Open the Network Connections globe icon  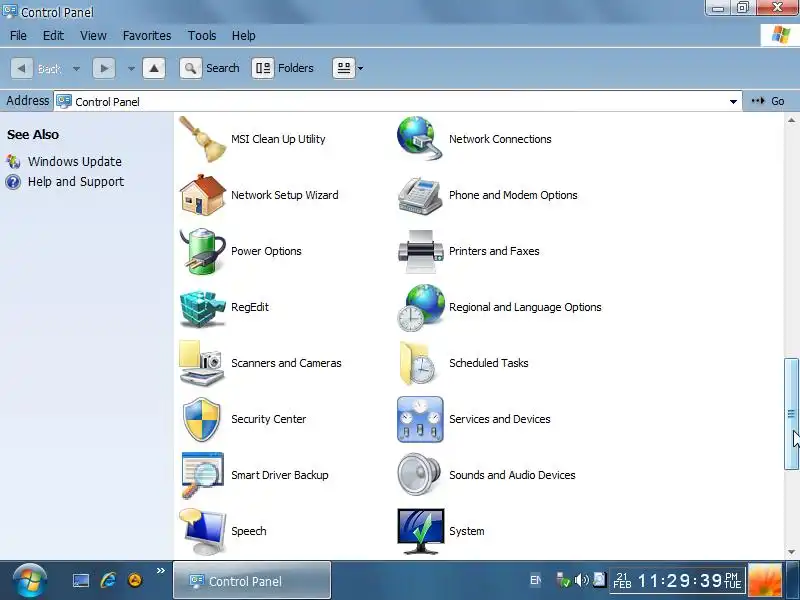419,139
